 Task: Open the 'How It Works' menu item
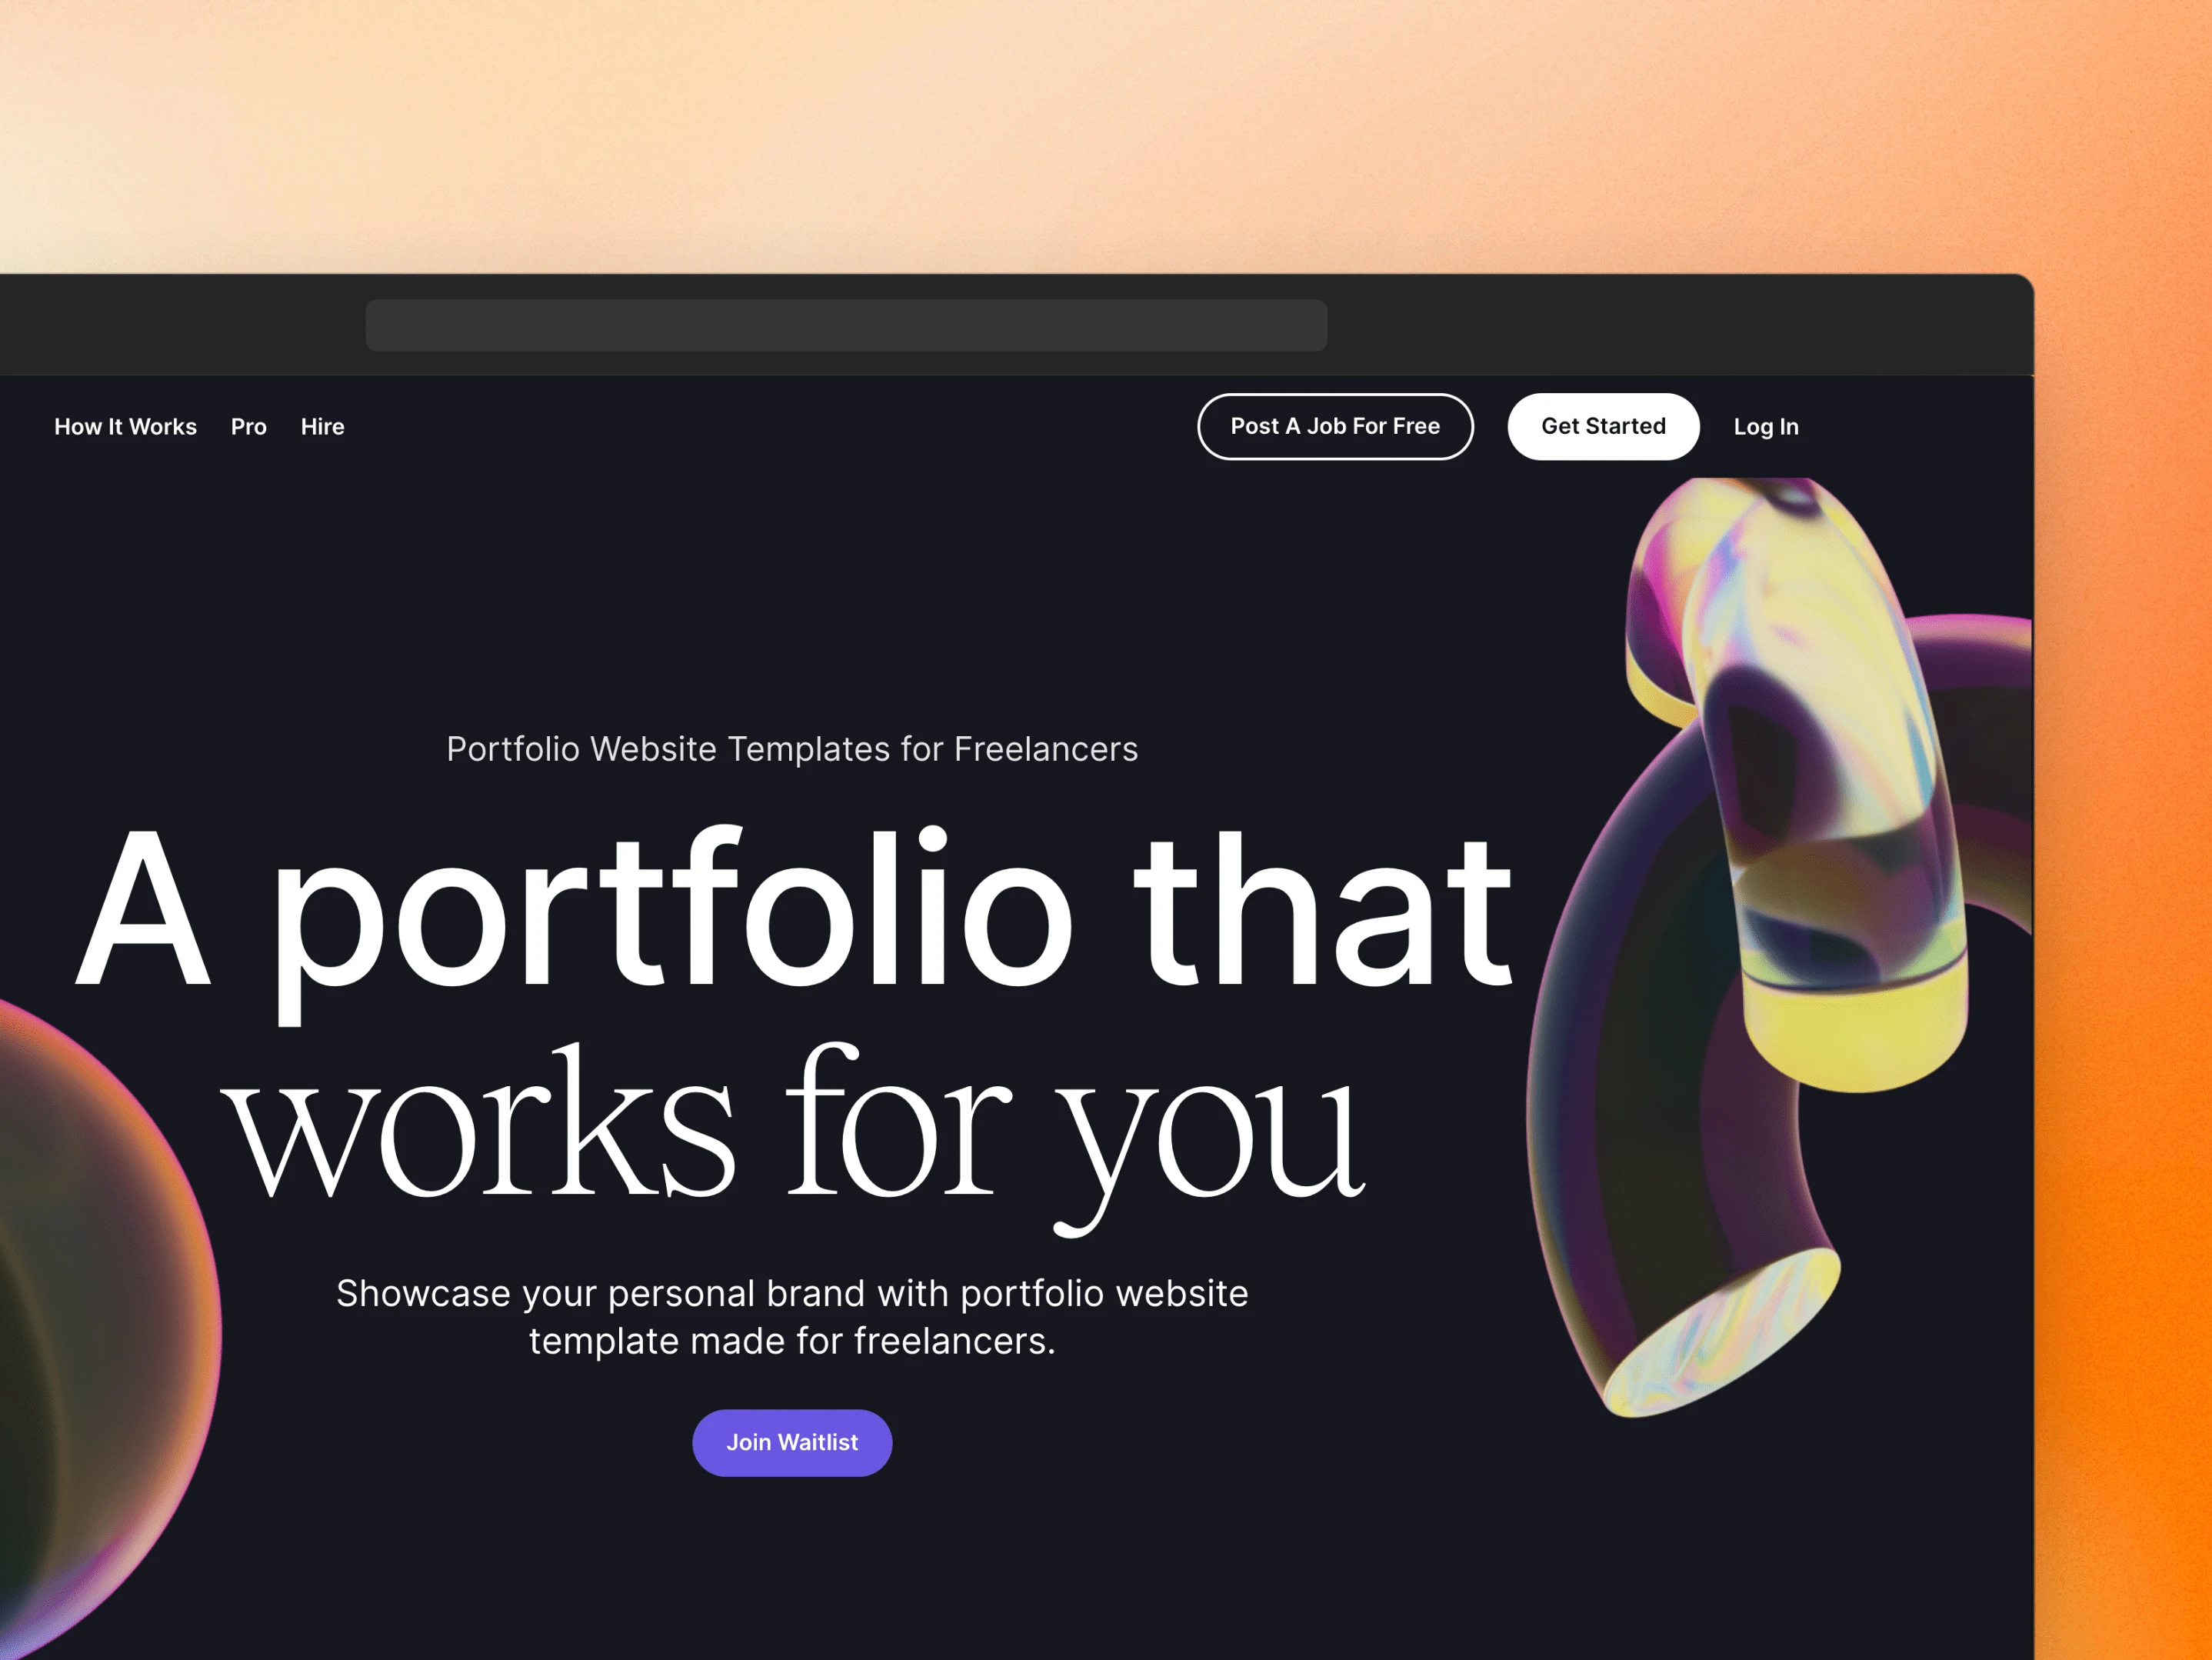coord(124,425)
